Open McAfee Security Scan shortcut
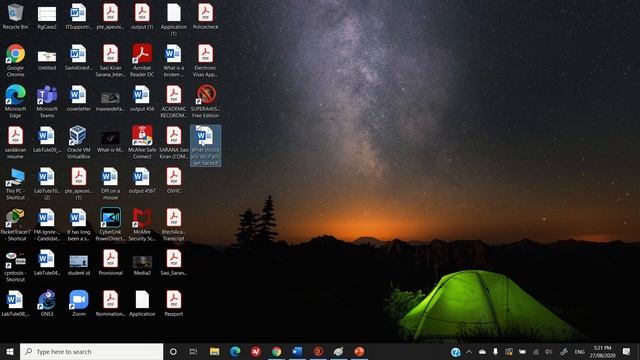 coord(142,224)
